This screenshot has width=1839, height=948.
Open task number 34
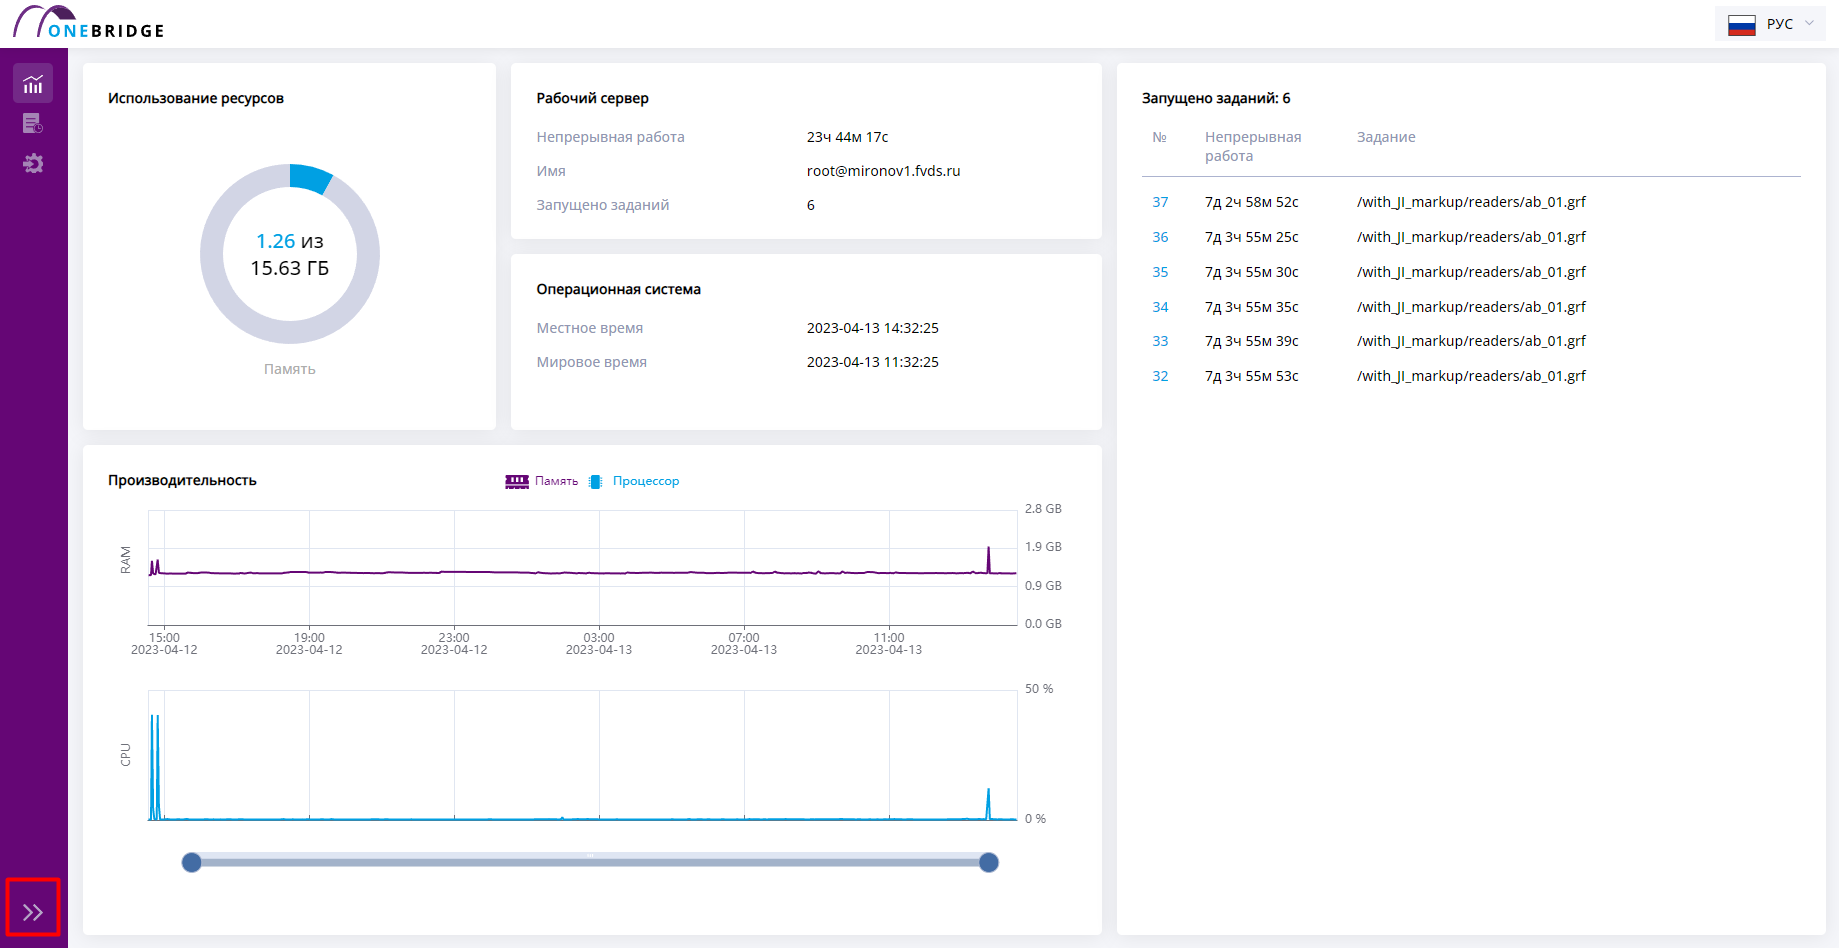point(1160,307)
